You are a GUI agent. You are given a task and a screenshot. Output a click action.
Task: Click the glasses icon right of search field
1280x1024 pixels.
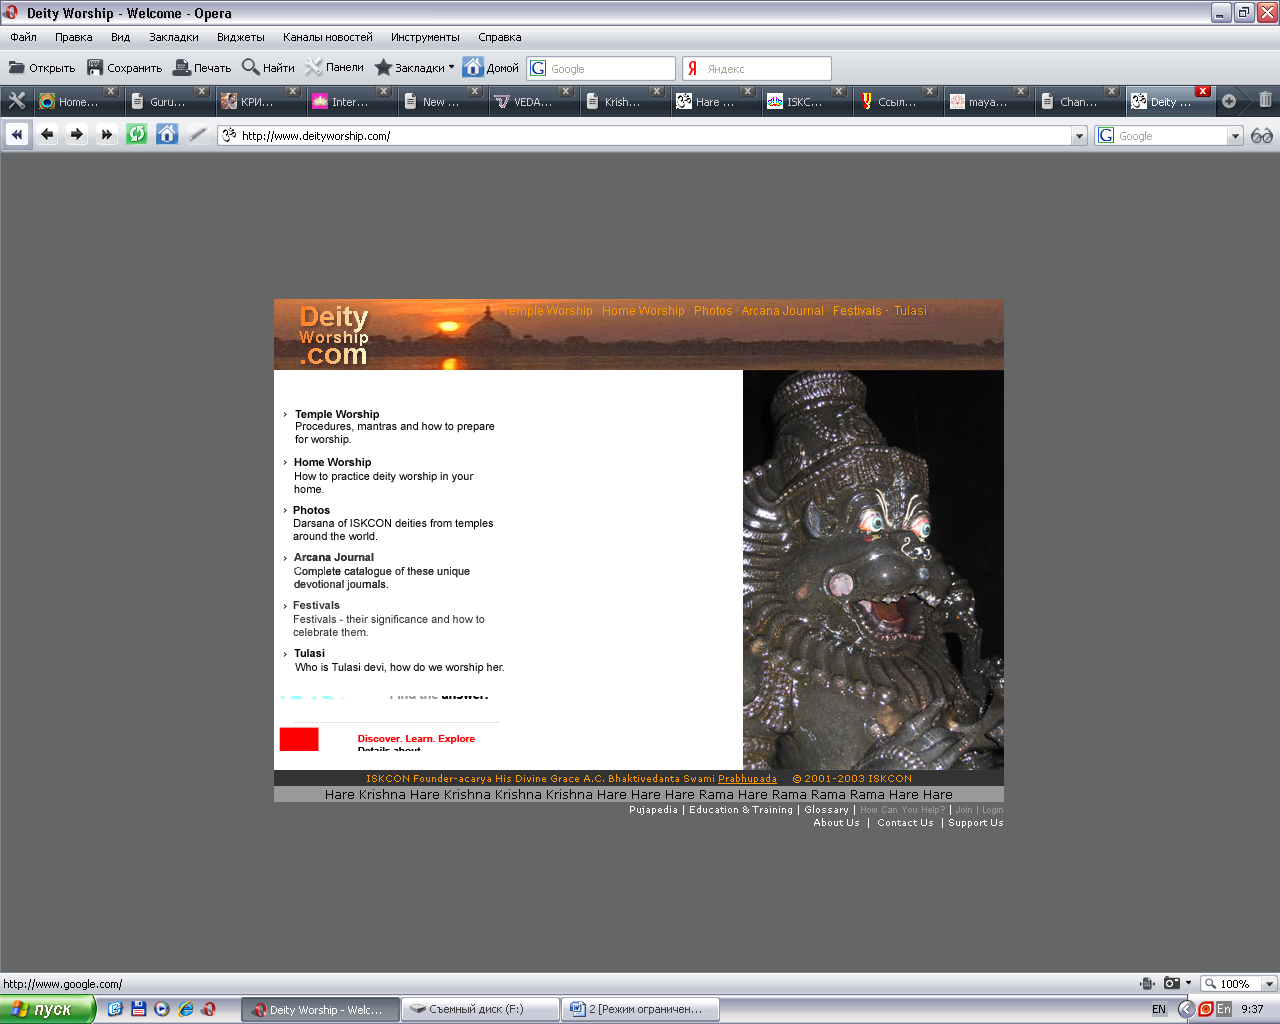click(x=1262, y=135)
